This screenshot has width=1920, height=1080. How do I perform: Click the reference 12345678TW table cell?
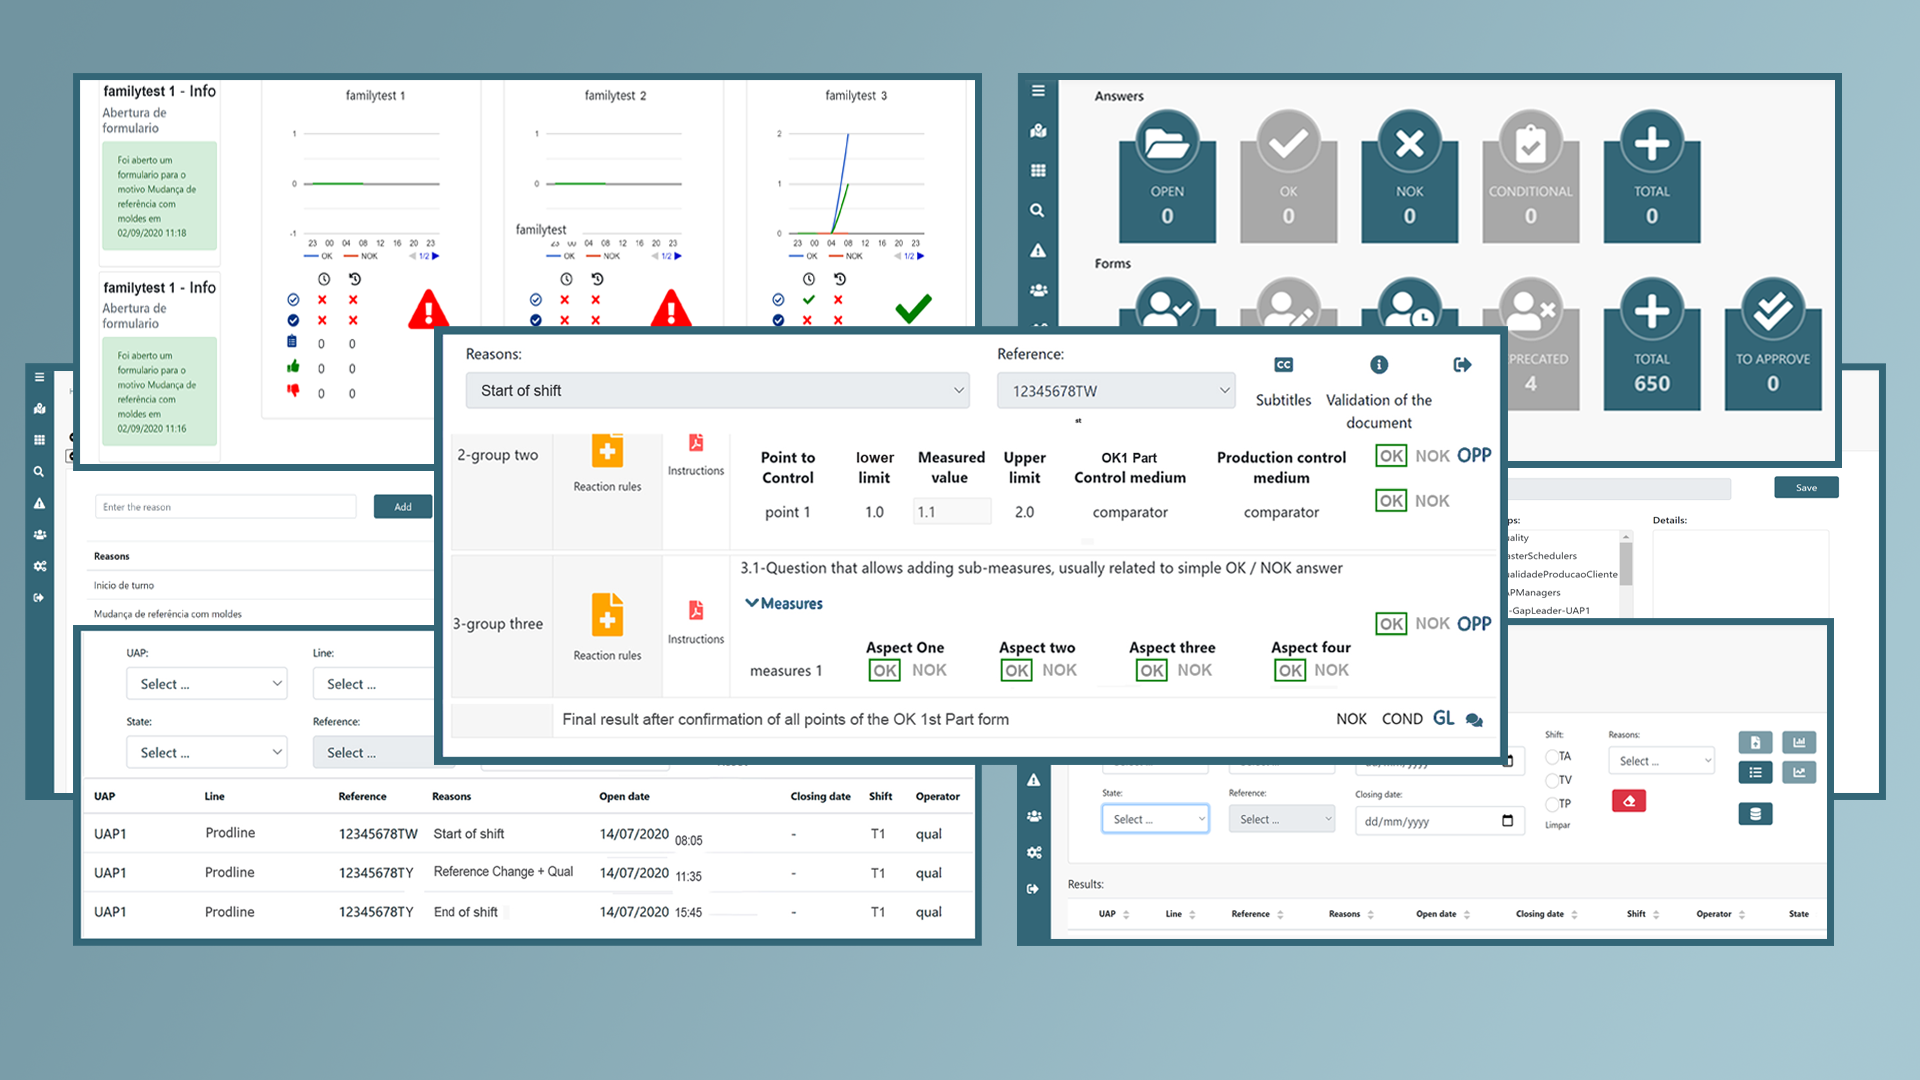pyautogui.click(x=378, y=834)
